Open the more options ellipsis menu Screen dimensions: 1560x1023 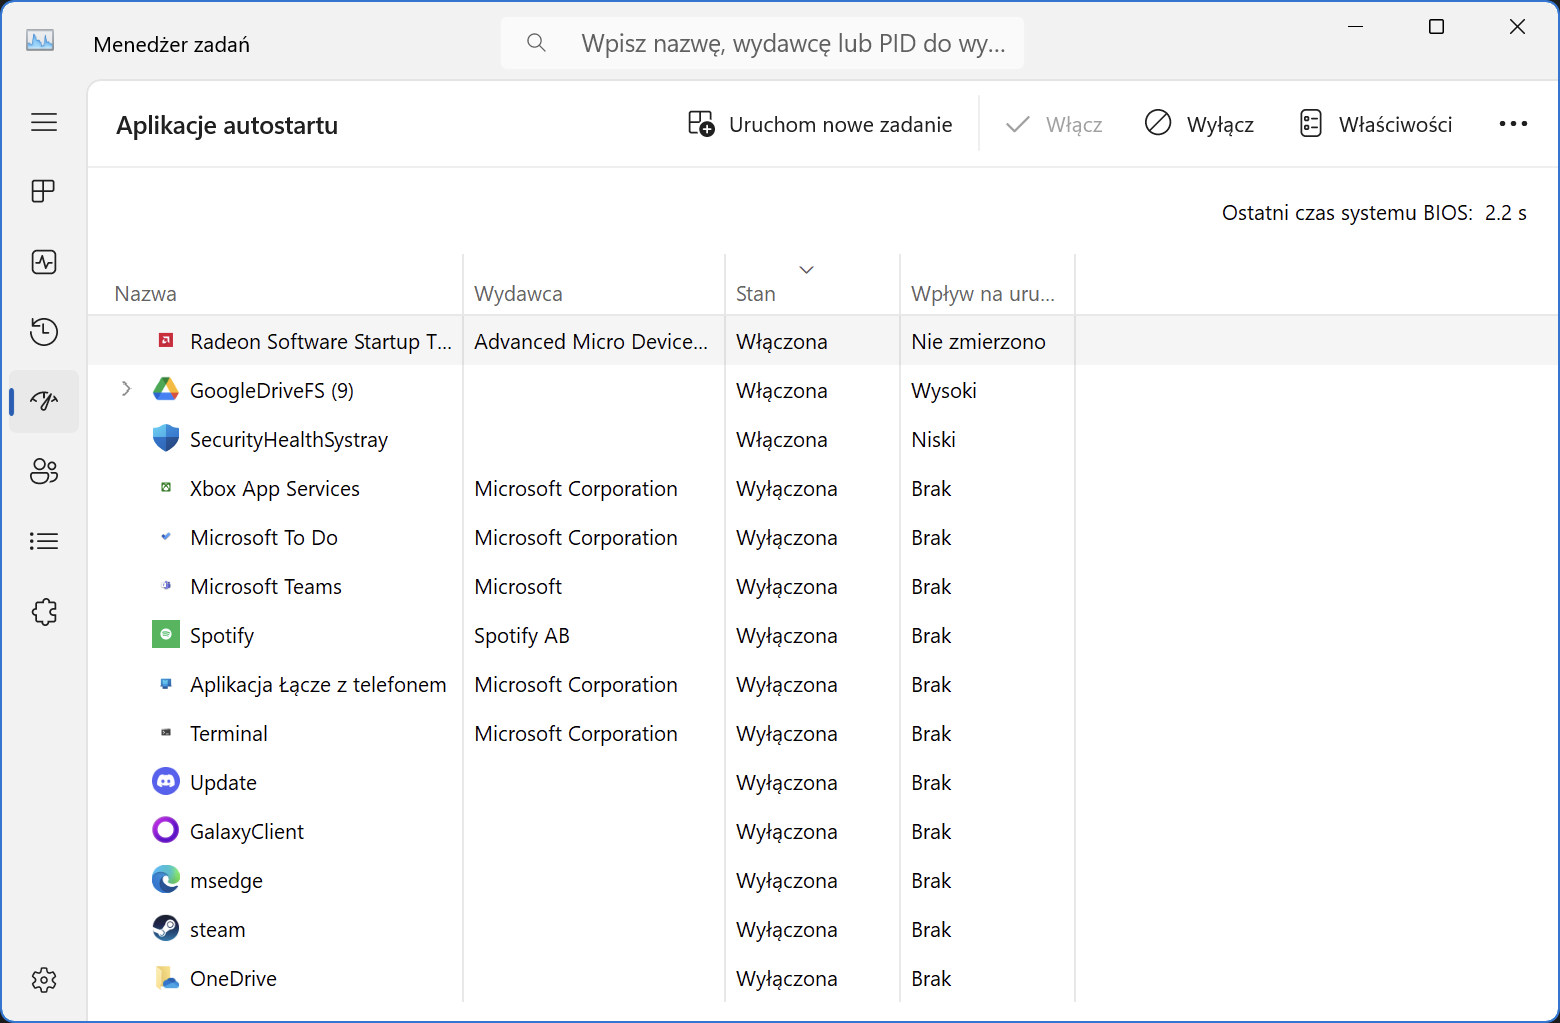click(1513, 124)
